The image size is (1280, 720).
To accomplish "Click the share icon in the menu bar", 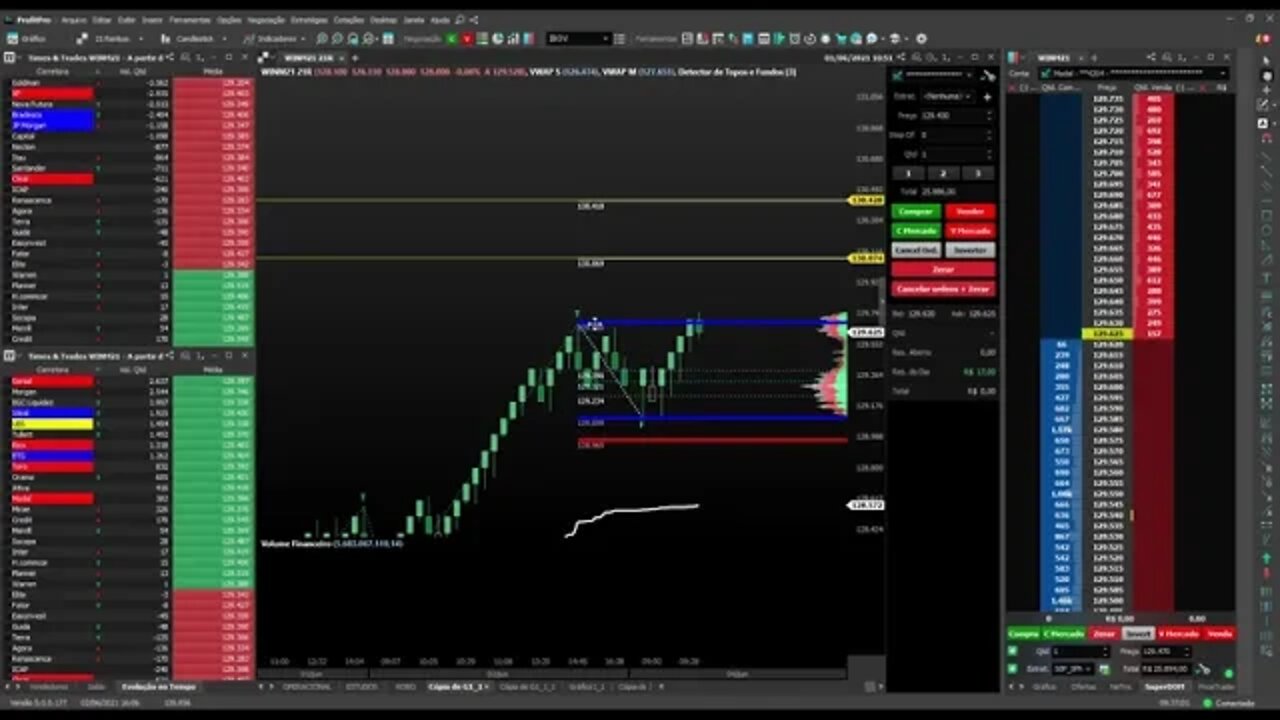I will point(474,20).
